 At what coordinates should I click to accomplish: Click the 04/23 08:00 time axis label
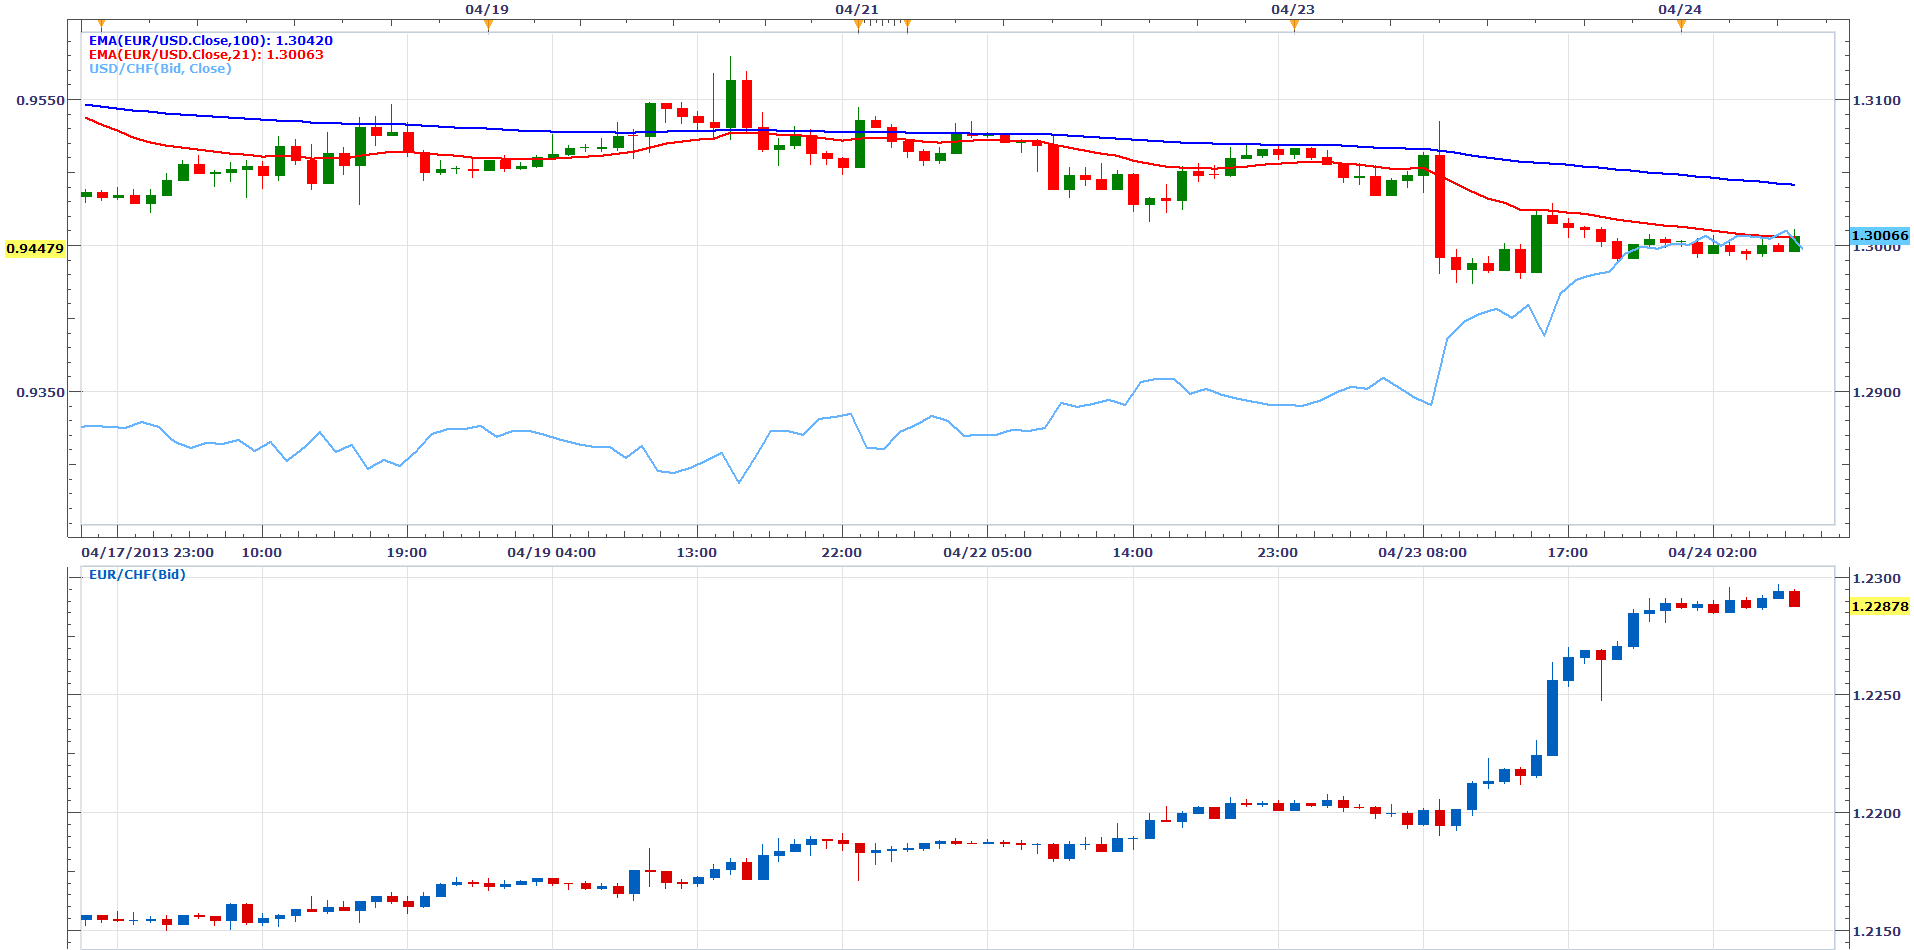[1422, 553]
